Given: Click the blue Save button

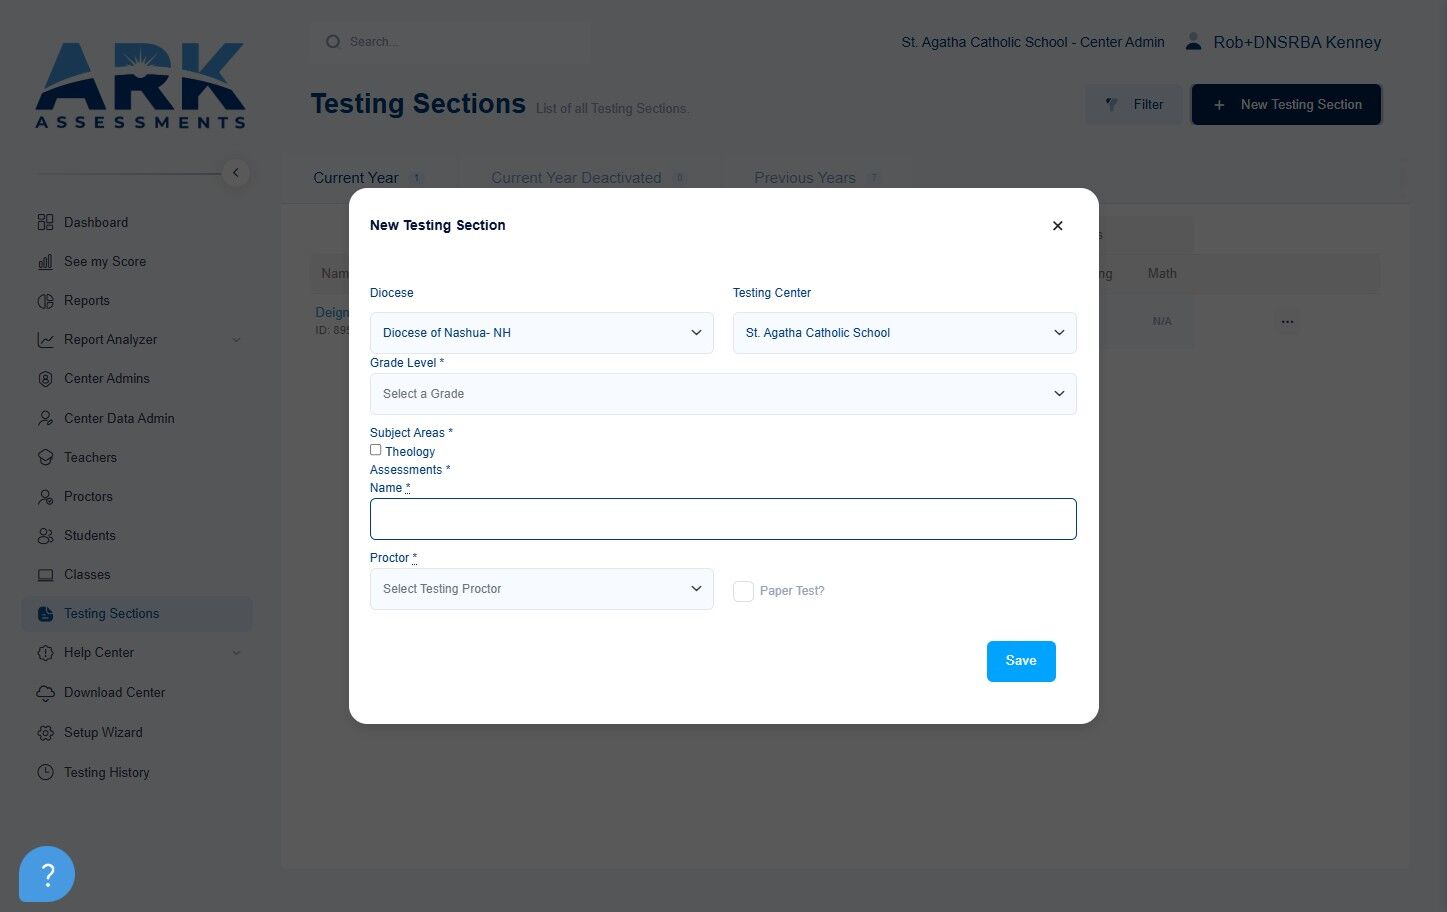Looking at the screenshot, I should pos(1021,661).
